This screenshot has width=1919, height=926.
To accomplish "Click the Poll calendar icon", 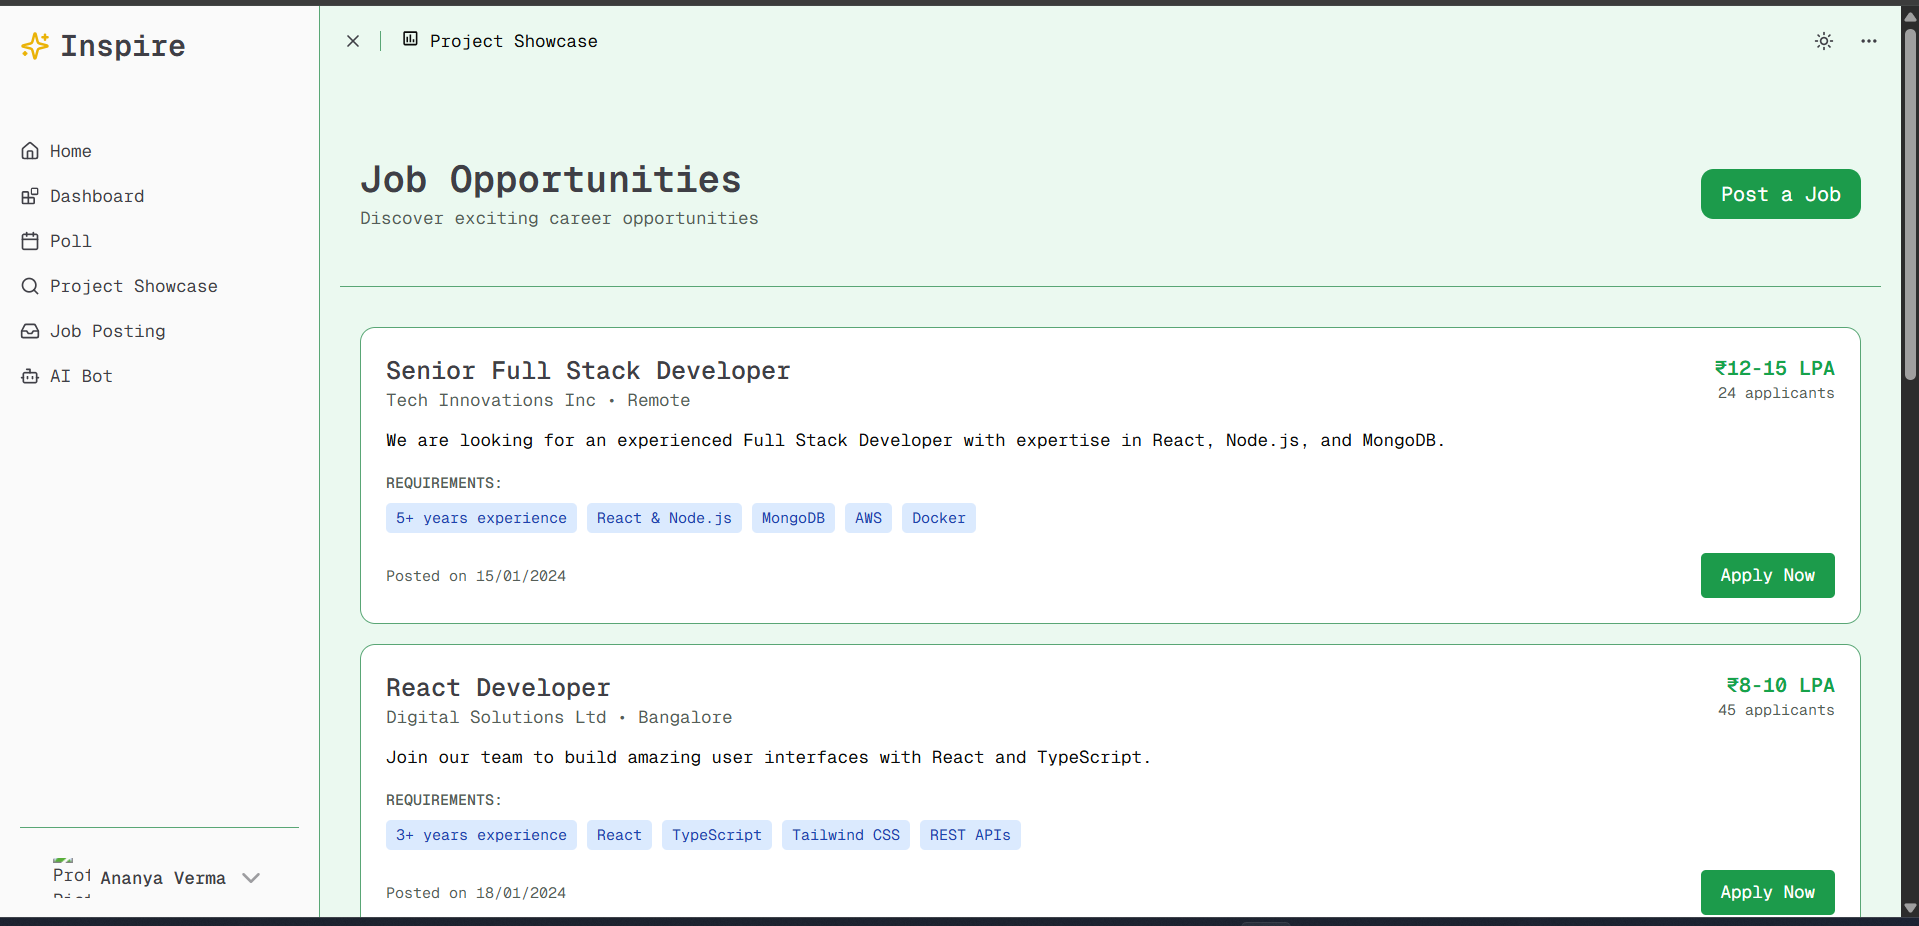I will tap(29, 241).
